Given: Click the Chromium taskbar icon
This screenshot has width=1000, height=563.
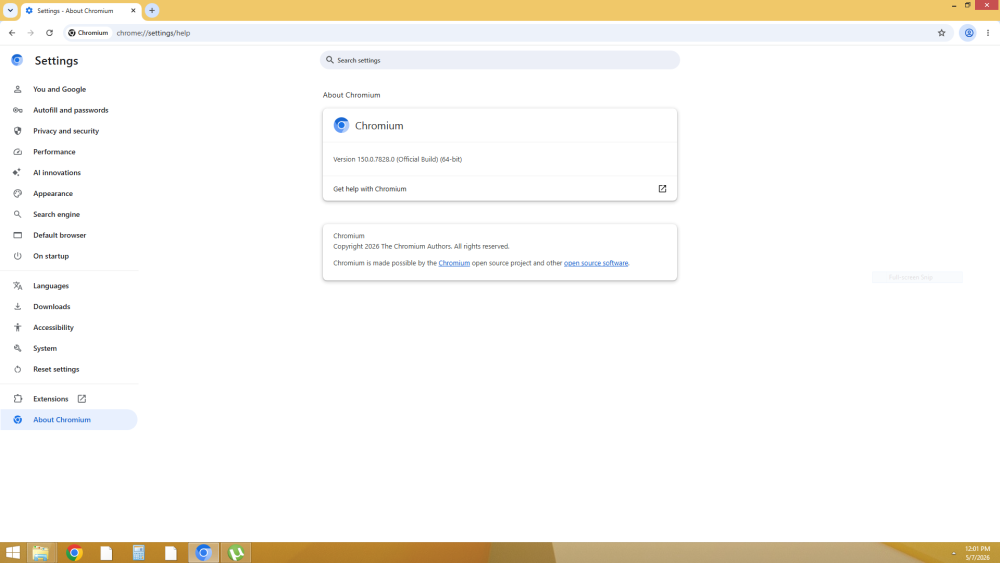Looking at the screenshot, I should (203, 553).
